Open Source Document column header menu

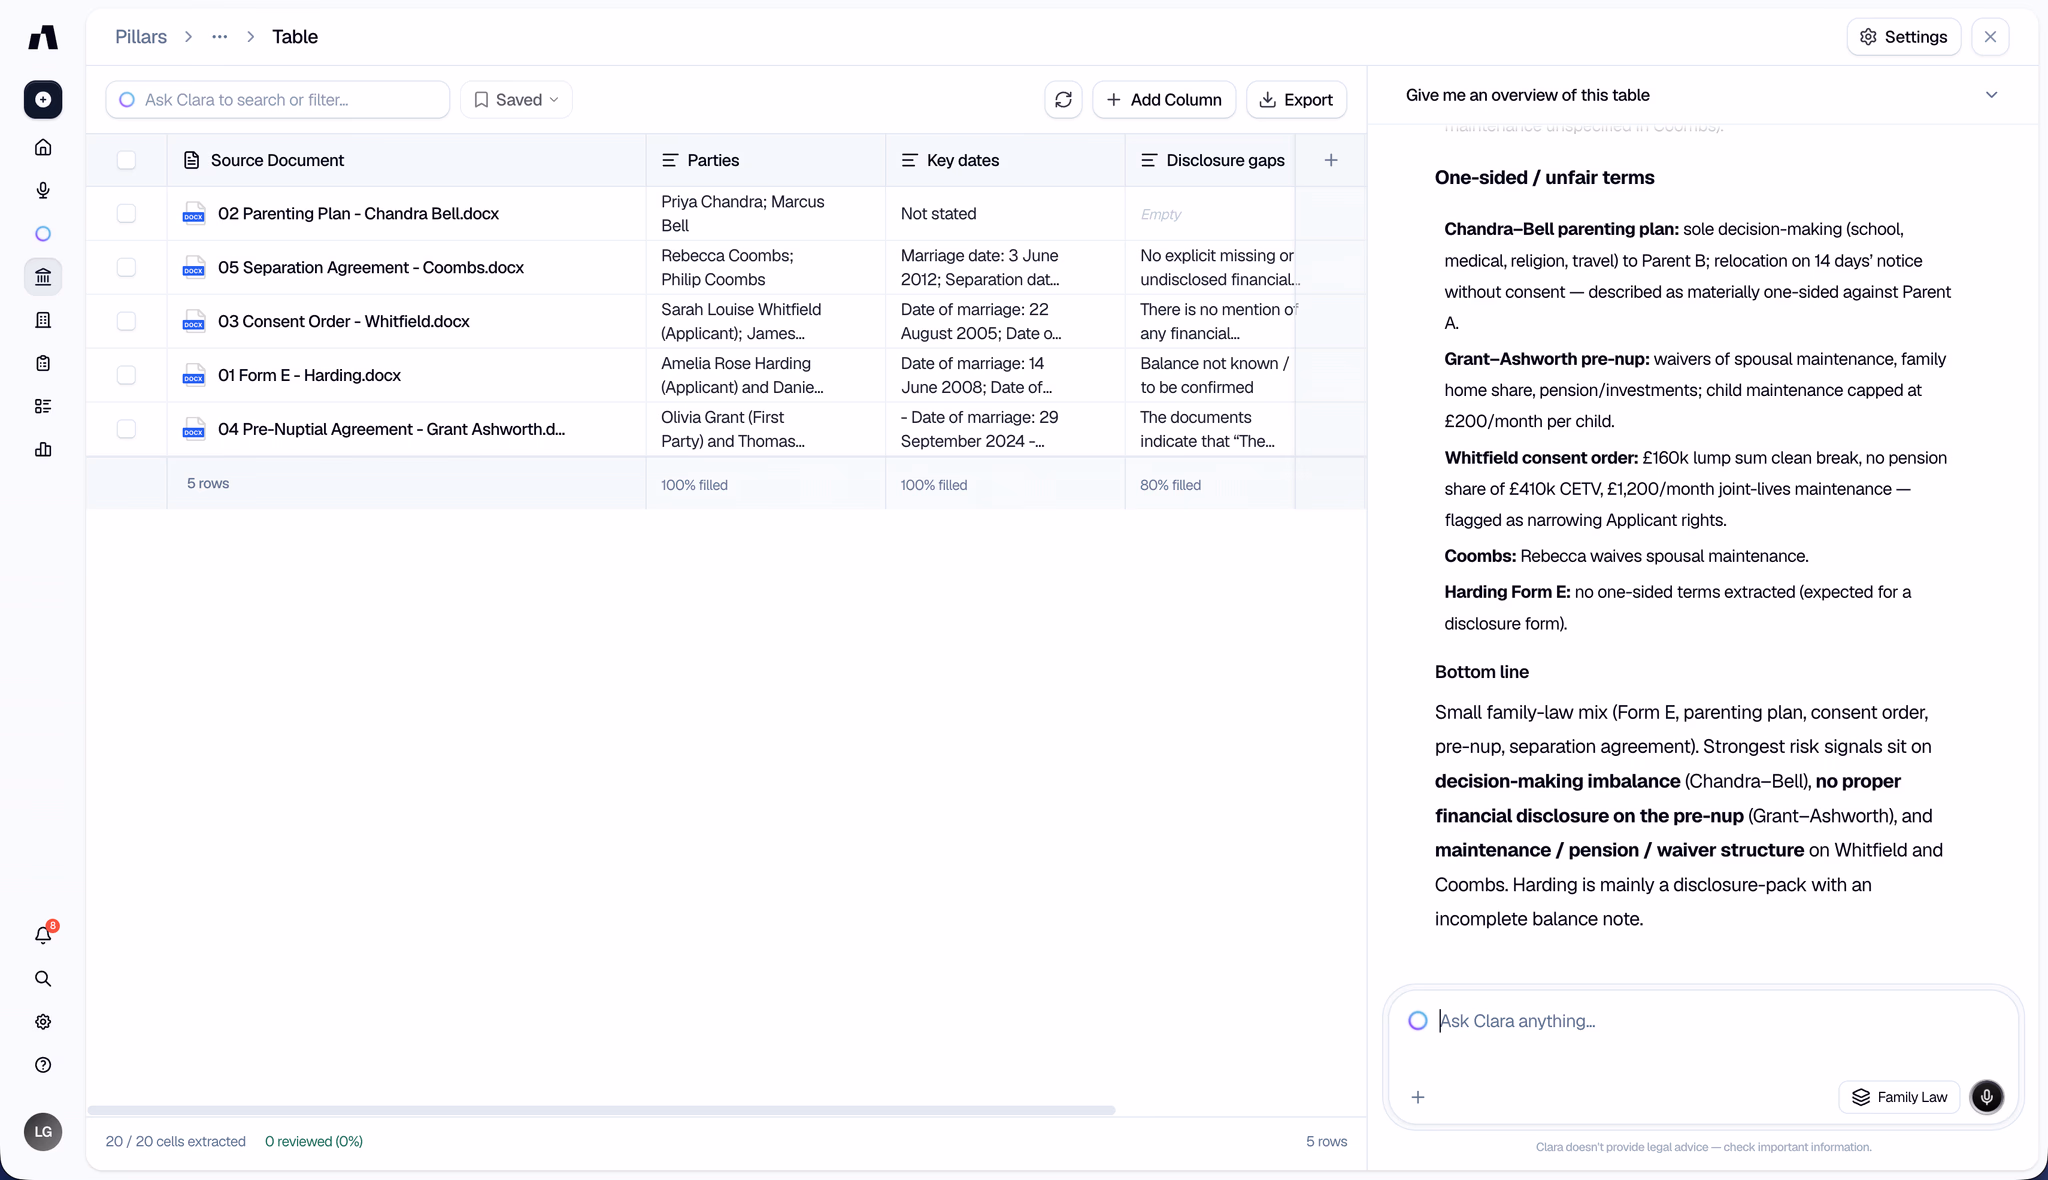pyautogui.click(x=406, y=160)
